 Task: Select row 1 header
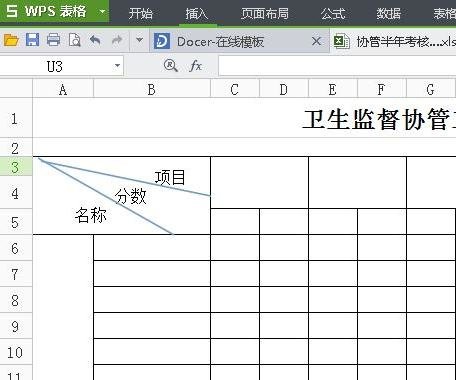click(16, 118)
